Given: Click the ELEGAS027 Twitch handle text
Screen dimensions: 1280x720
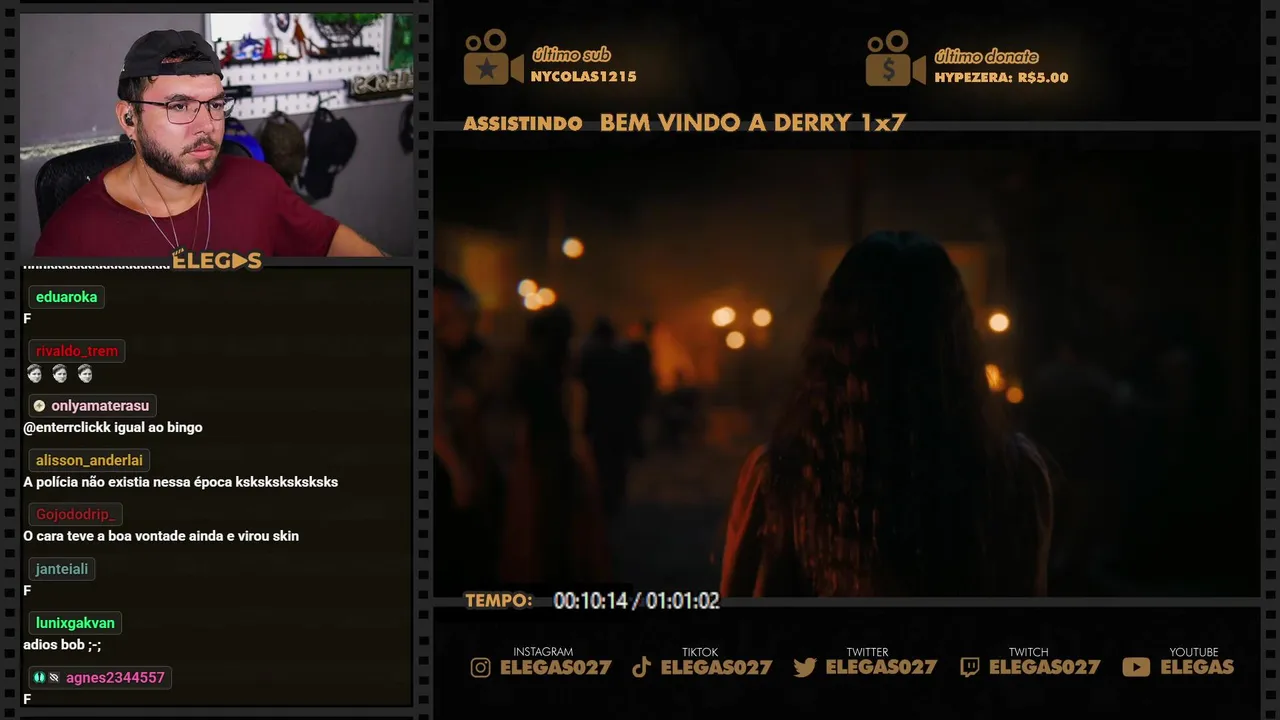Looking at the screenshot, I should [1044, 667].
